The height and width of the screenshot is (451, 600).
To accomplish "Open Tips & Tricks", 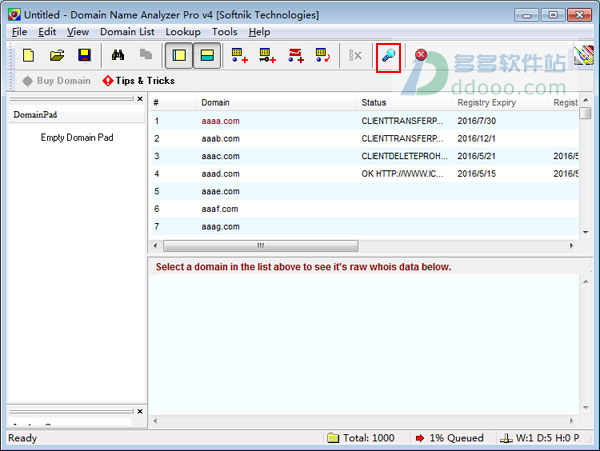I will pyautogui.click(x=139, y=81).
